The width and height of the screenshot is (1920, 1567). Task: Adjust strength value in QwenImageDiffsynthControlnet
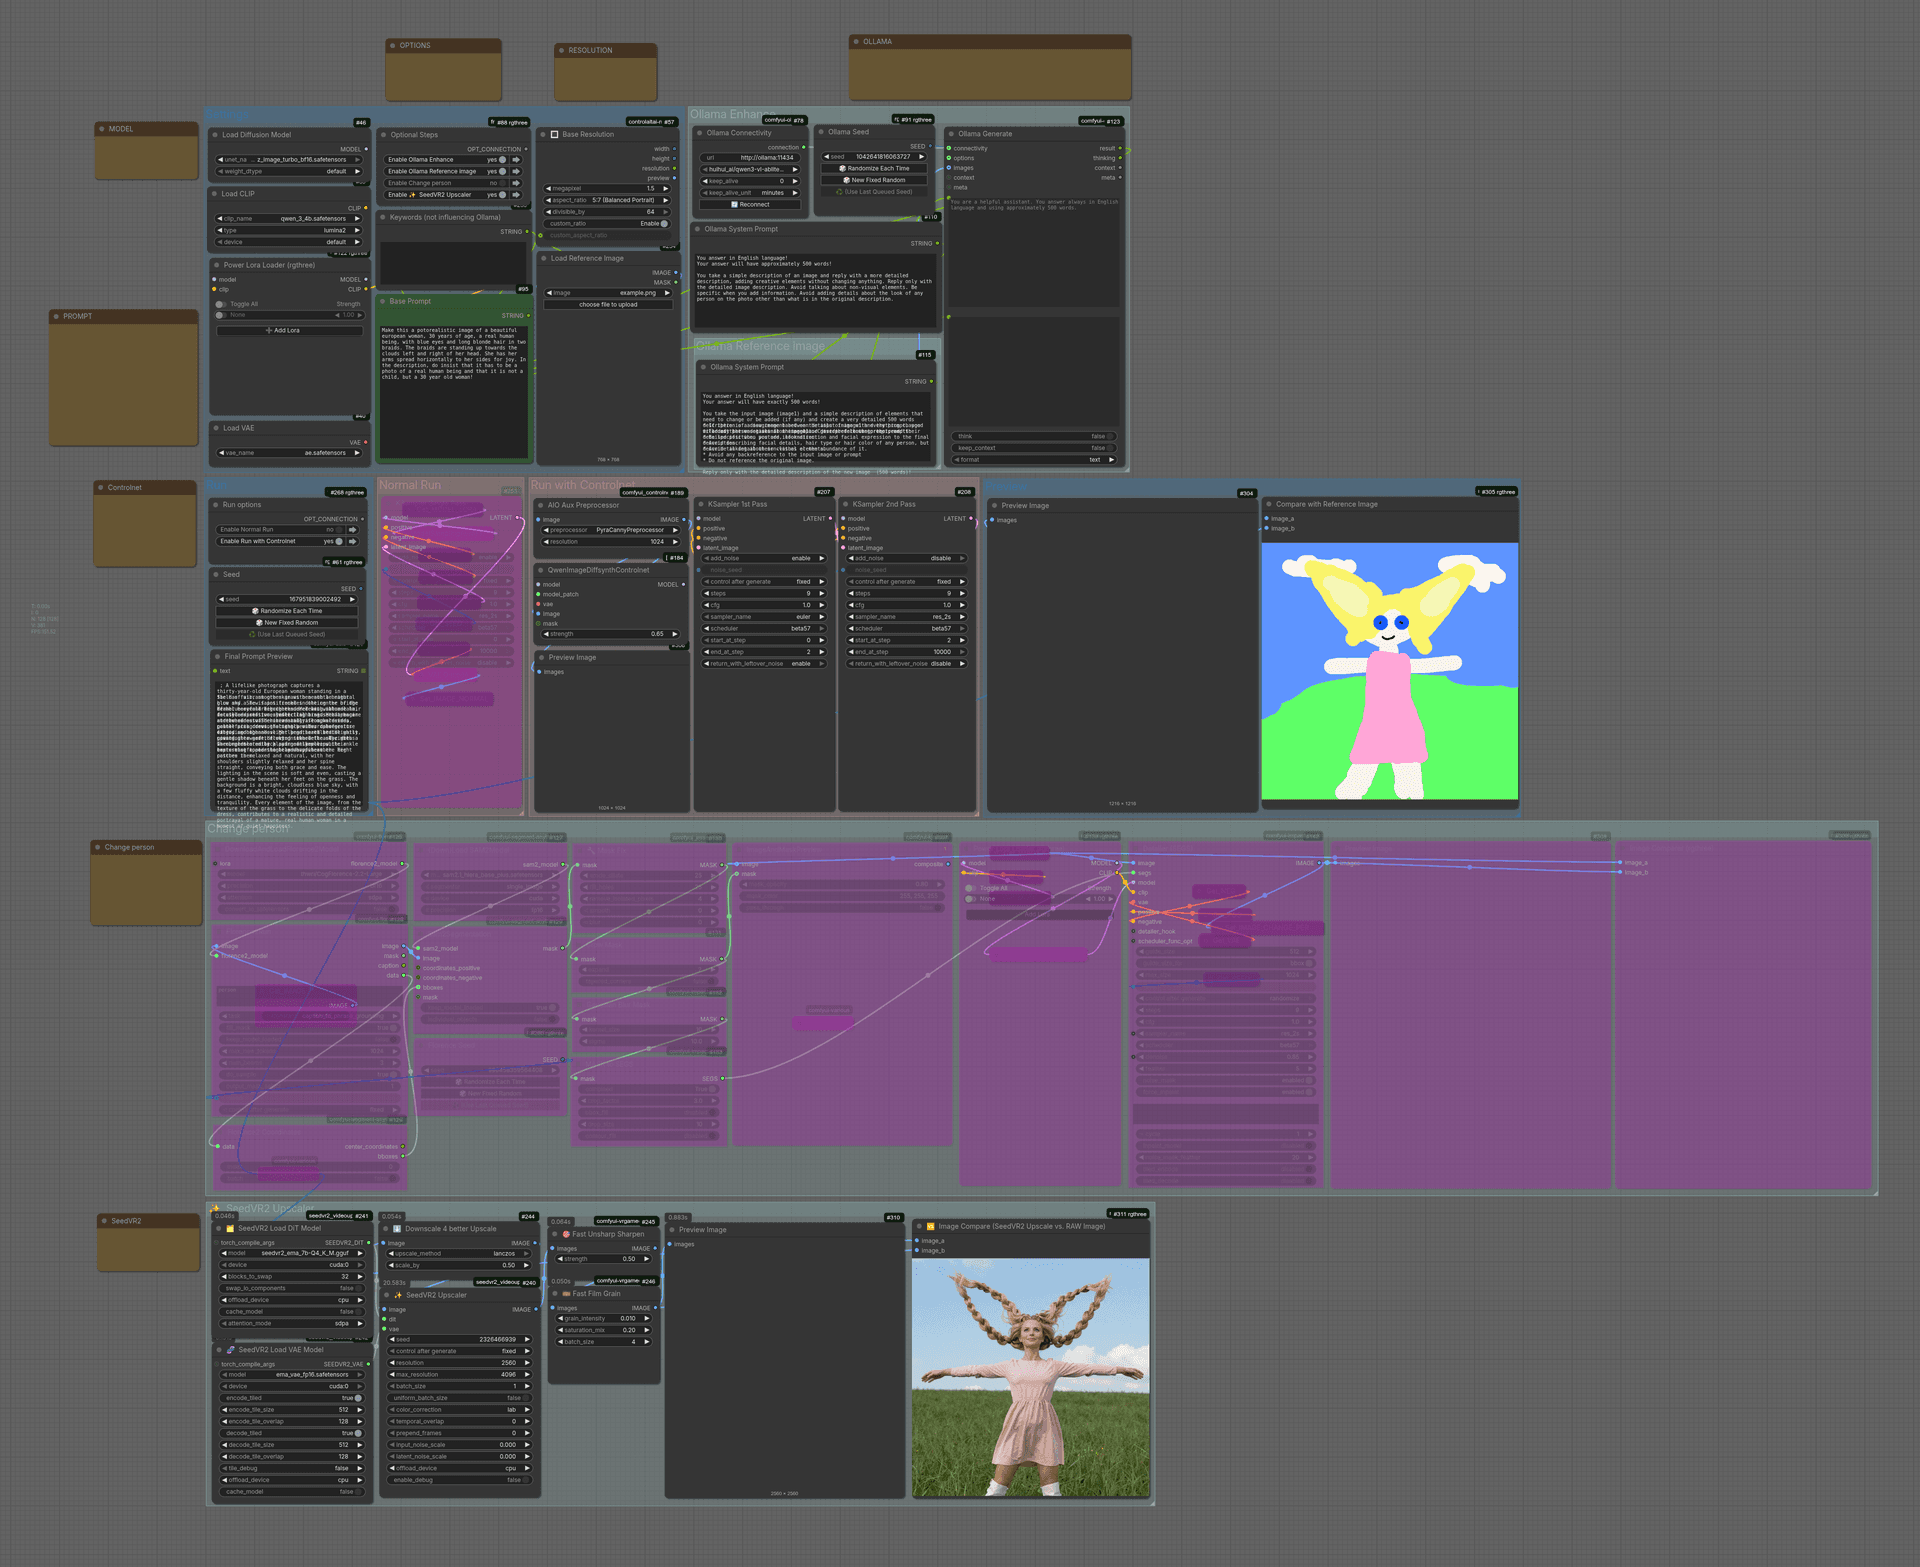(x=610, y=634)
